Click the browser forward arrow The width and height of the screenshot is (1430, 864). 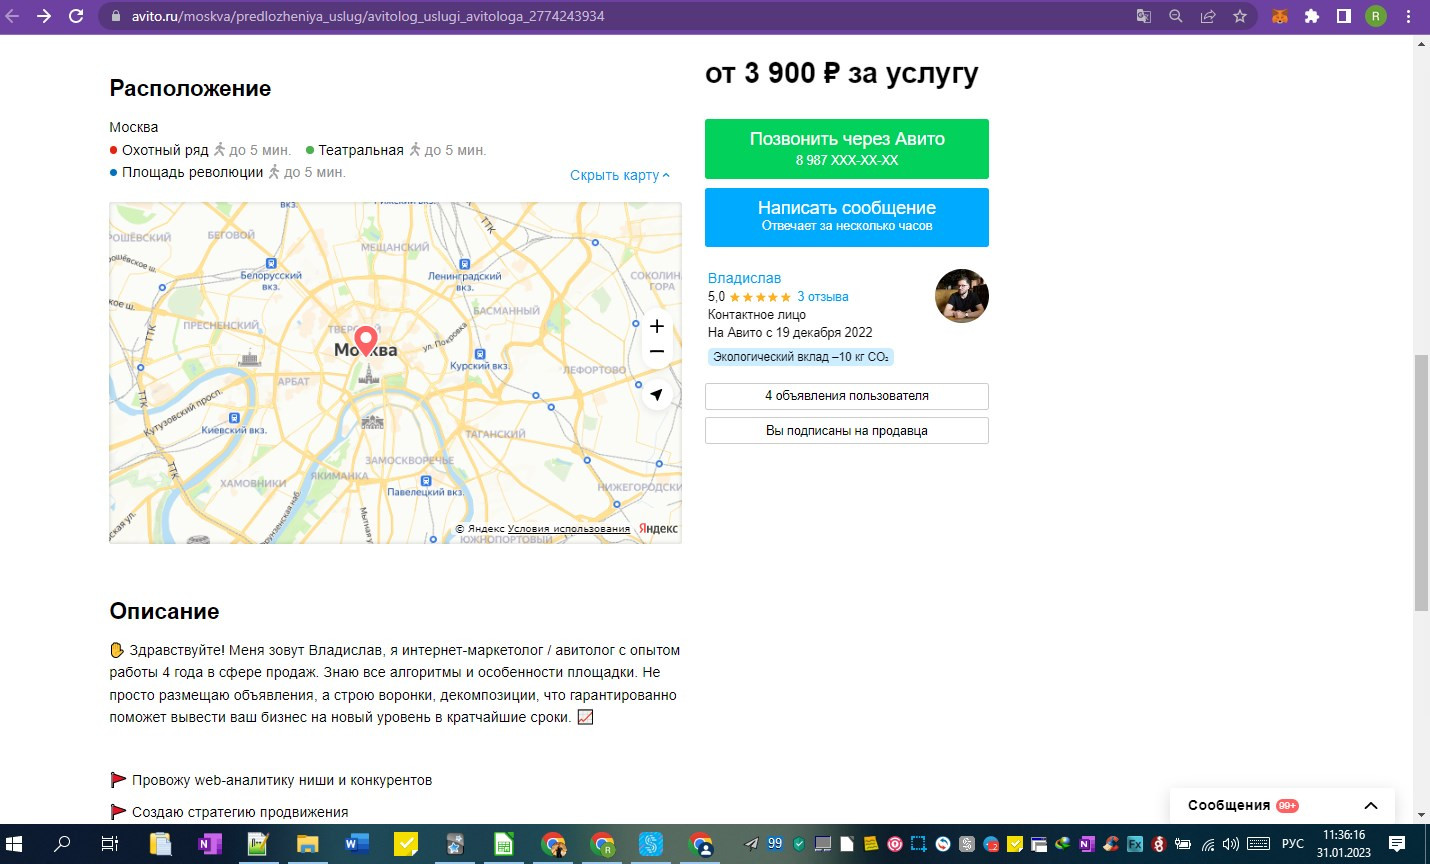(44, 16)
